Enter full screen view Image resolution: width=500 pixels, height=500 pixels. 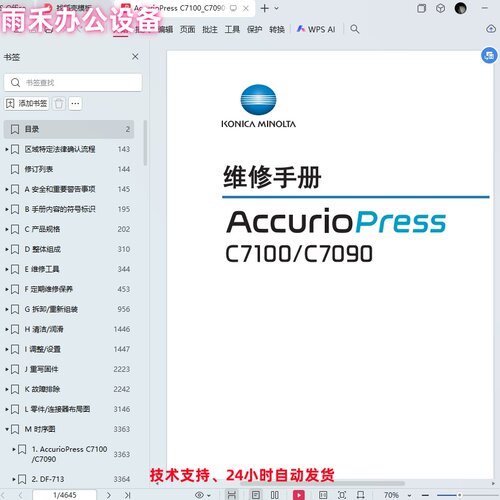[342, 495]
